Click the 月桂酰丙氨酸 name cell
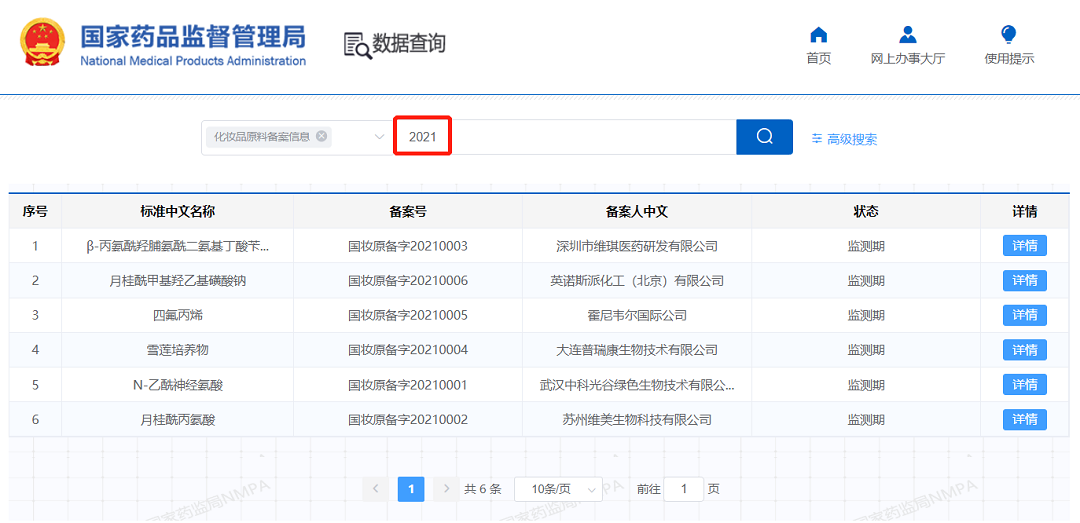 tap(178, 419)
